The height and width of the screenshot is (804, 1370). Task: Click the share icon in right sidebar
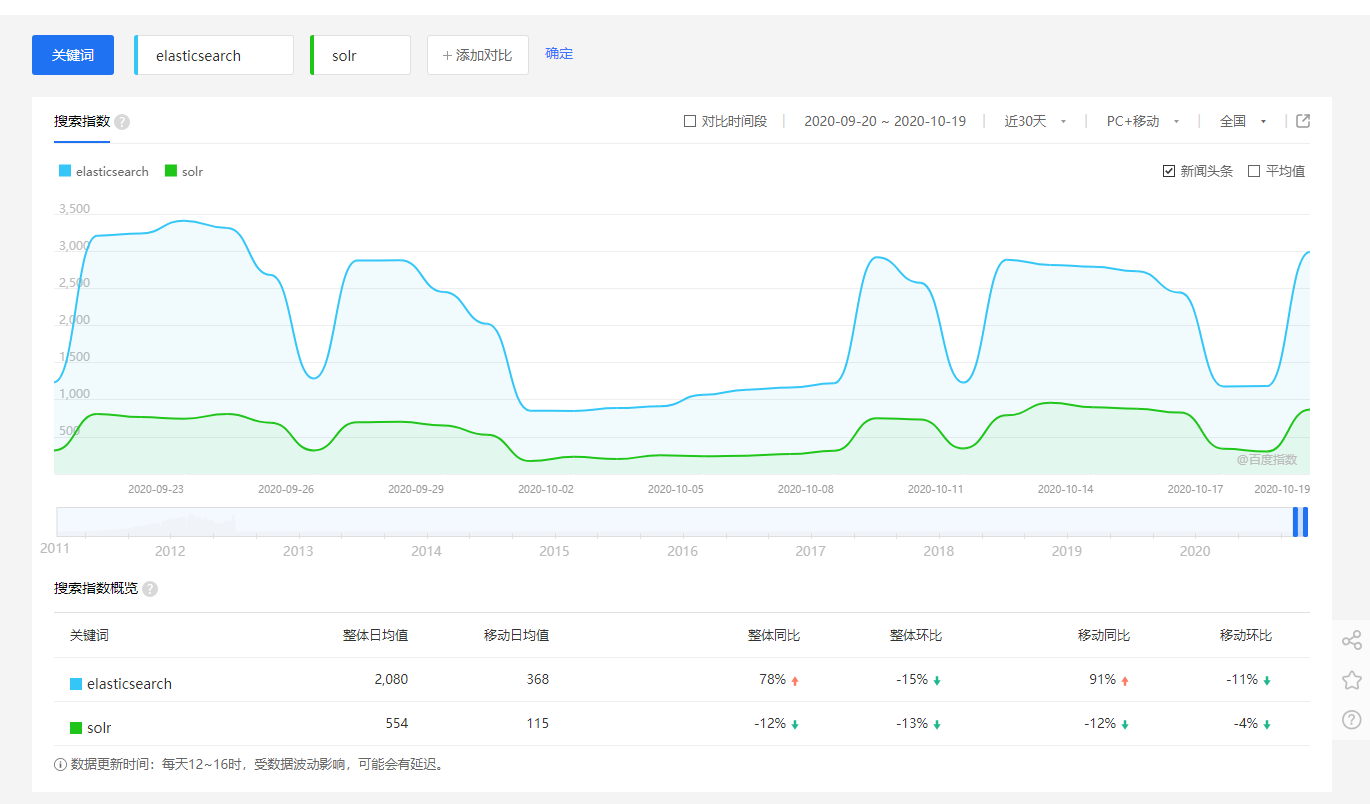[x=1352, y=640]
